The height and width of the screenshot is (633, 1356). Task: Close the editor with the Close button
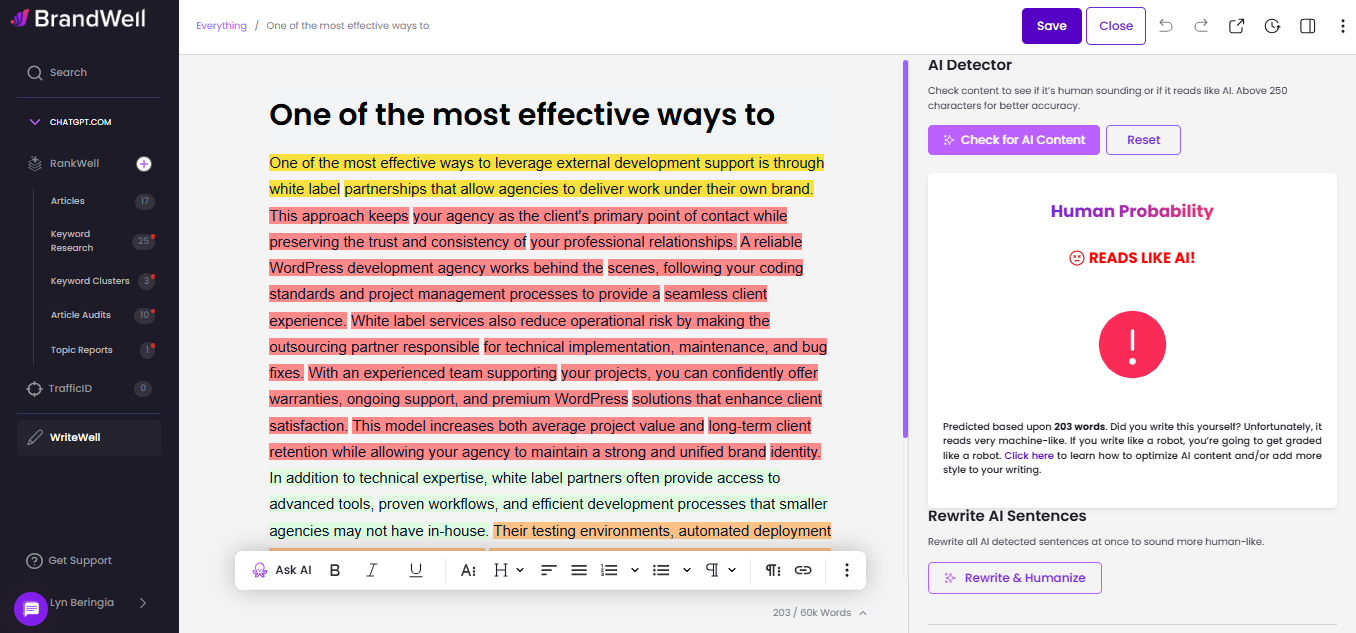pyautogui.click(x=1116, y=26)
